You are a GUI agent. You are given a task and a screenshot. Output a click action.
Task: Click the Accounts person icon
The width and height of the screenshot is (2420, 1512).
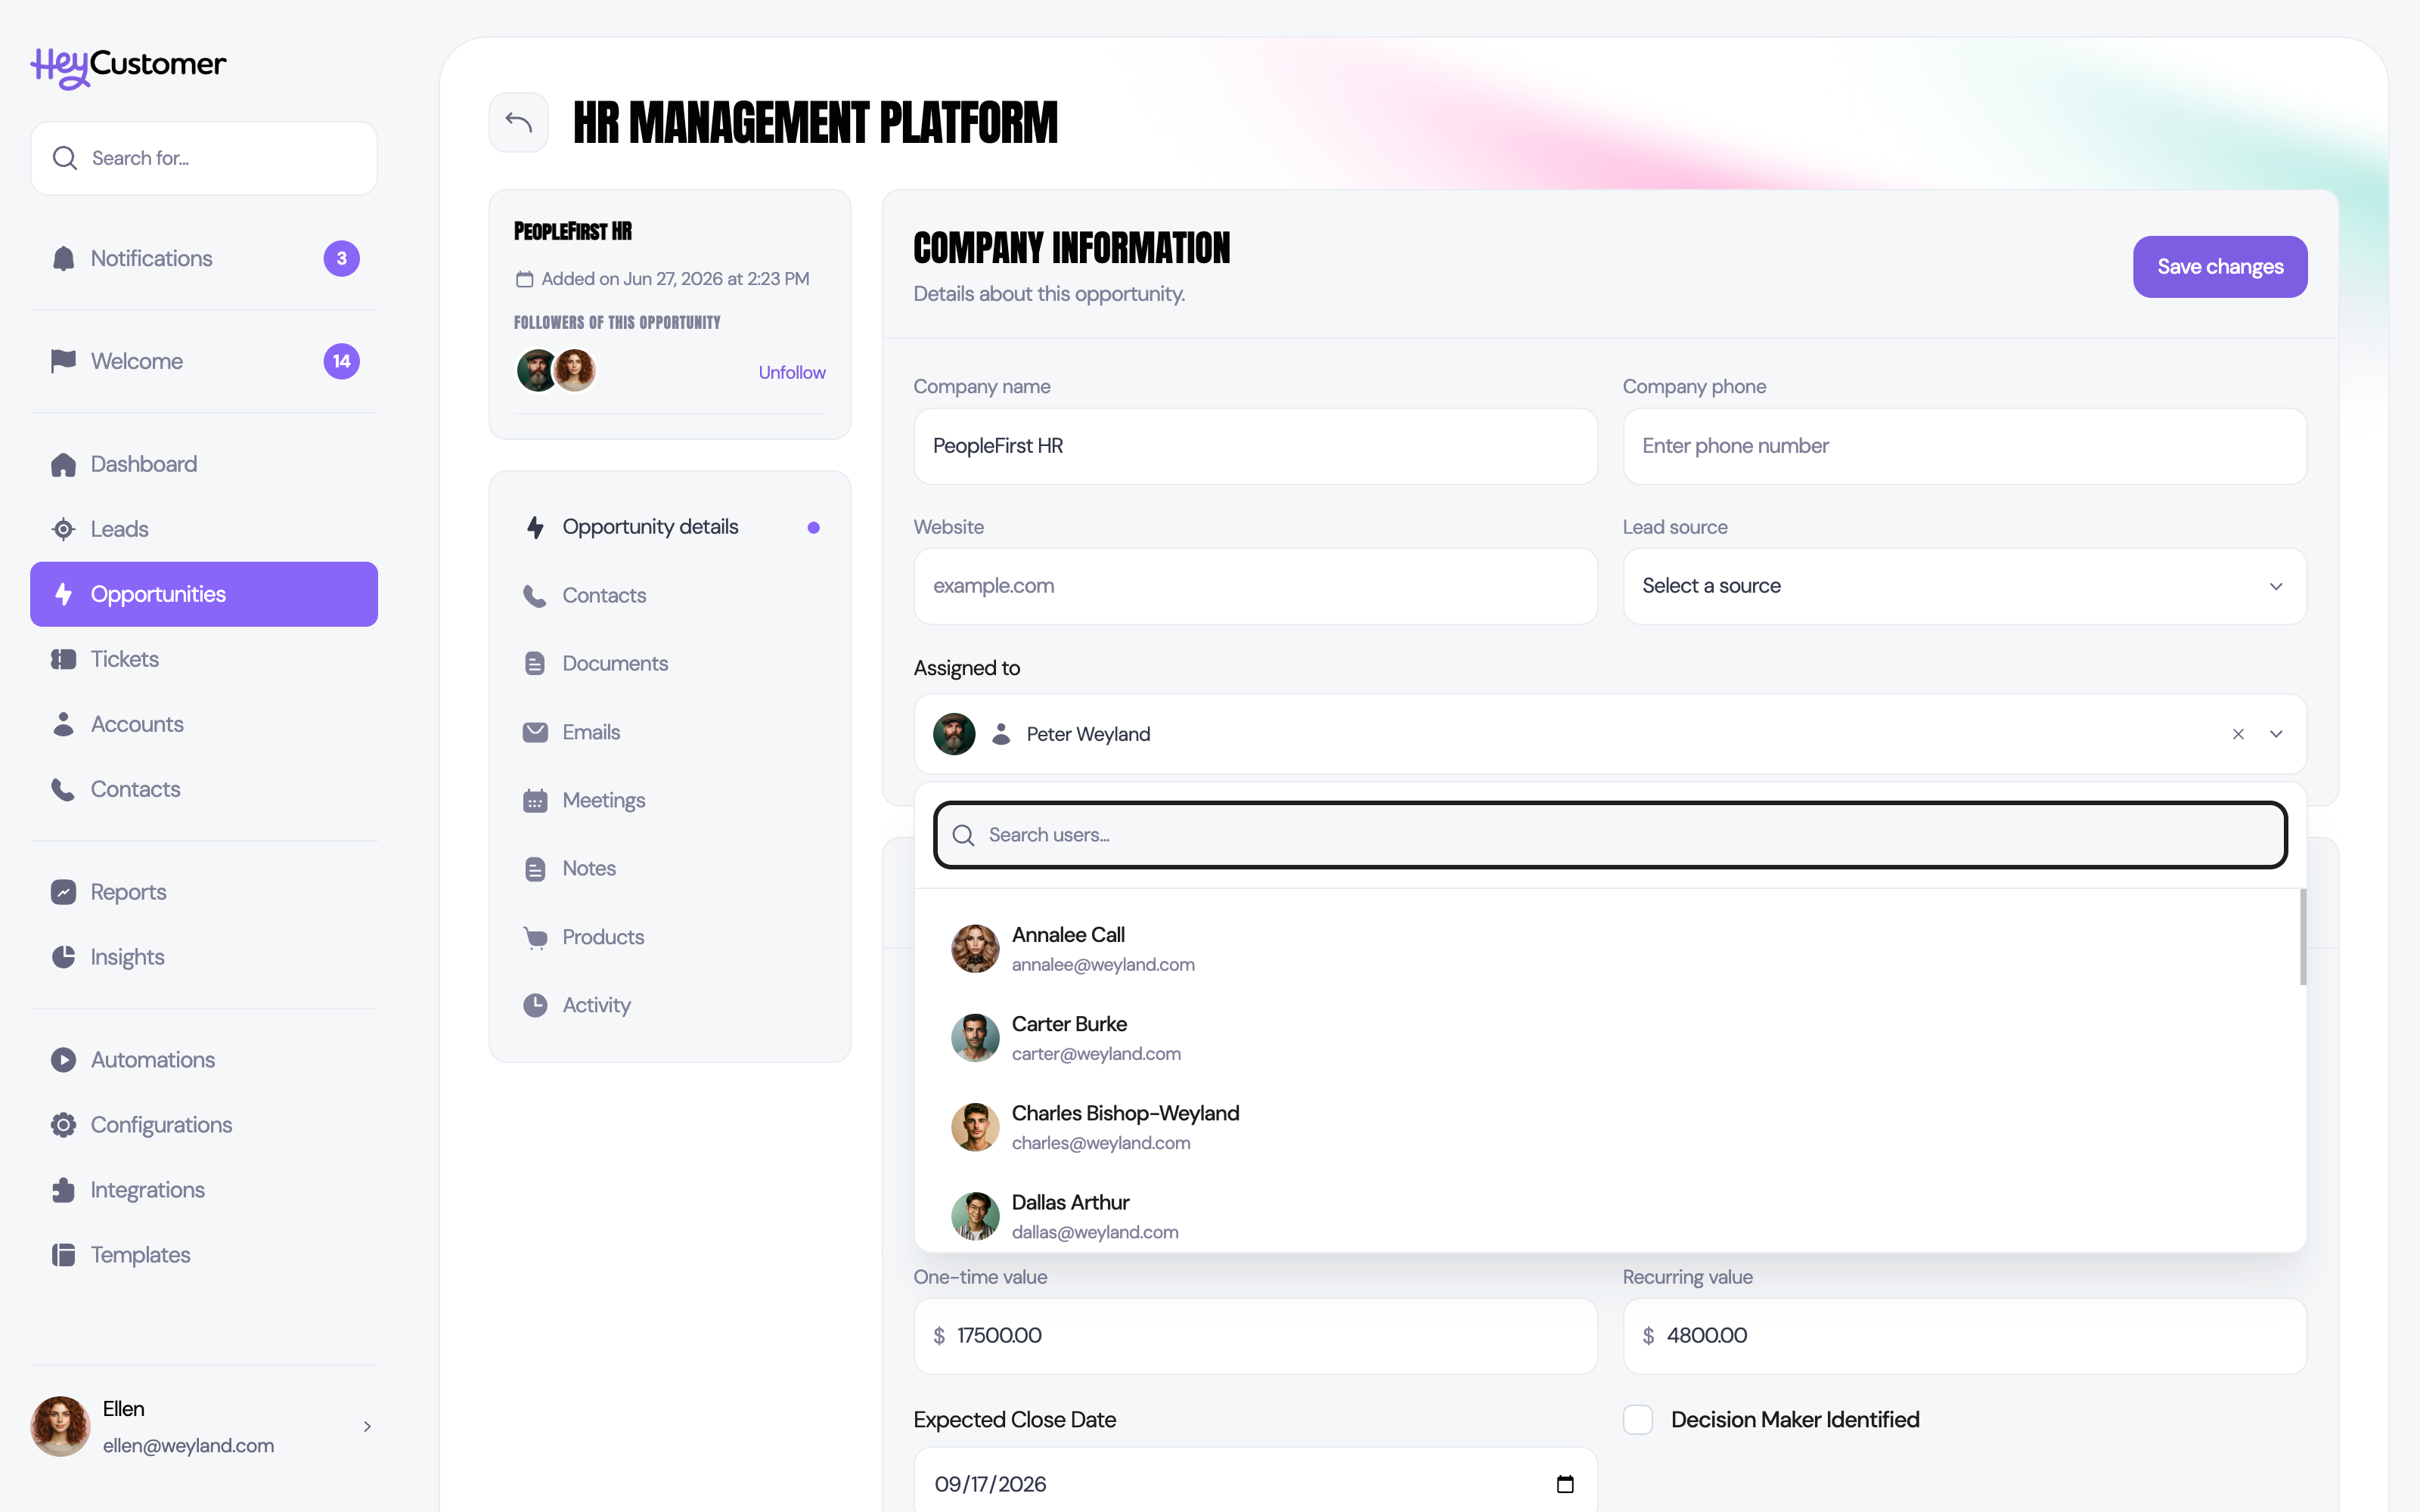point(63,724)
